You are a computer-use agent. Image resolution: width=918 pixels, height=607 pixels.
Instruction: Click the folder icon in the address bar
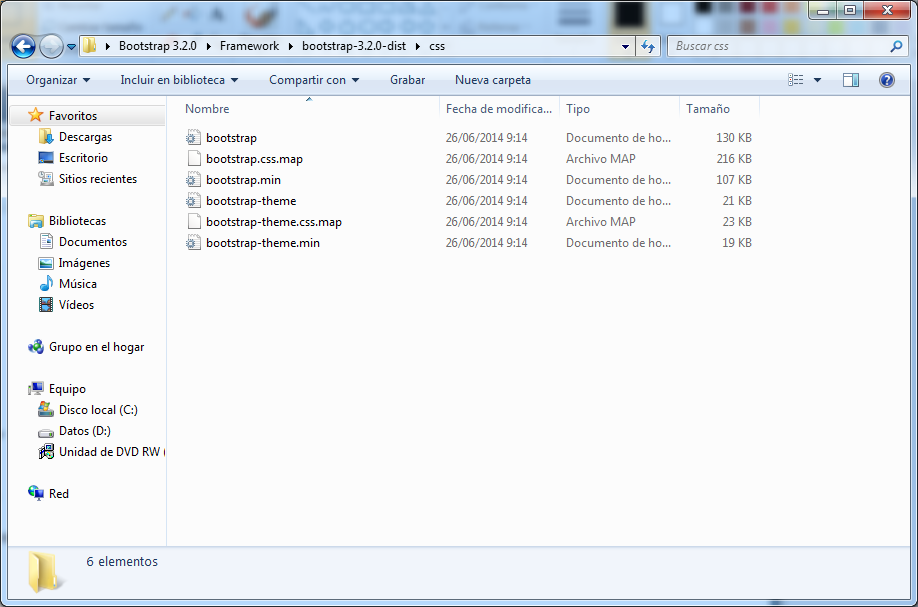click(89, 46)
